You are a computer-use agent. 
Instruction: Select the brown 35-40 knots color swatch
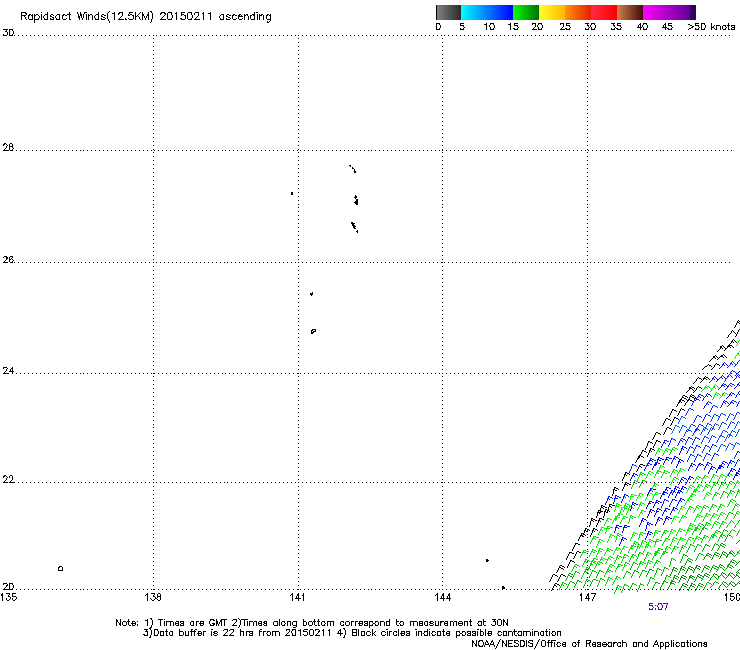click(x=630, y=12)
